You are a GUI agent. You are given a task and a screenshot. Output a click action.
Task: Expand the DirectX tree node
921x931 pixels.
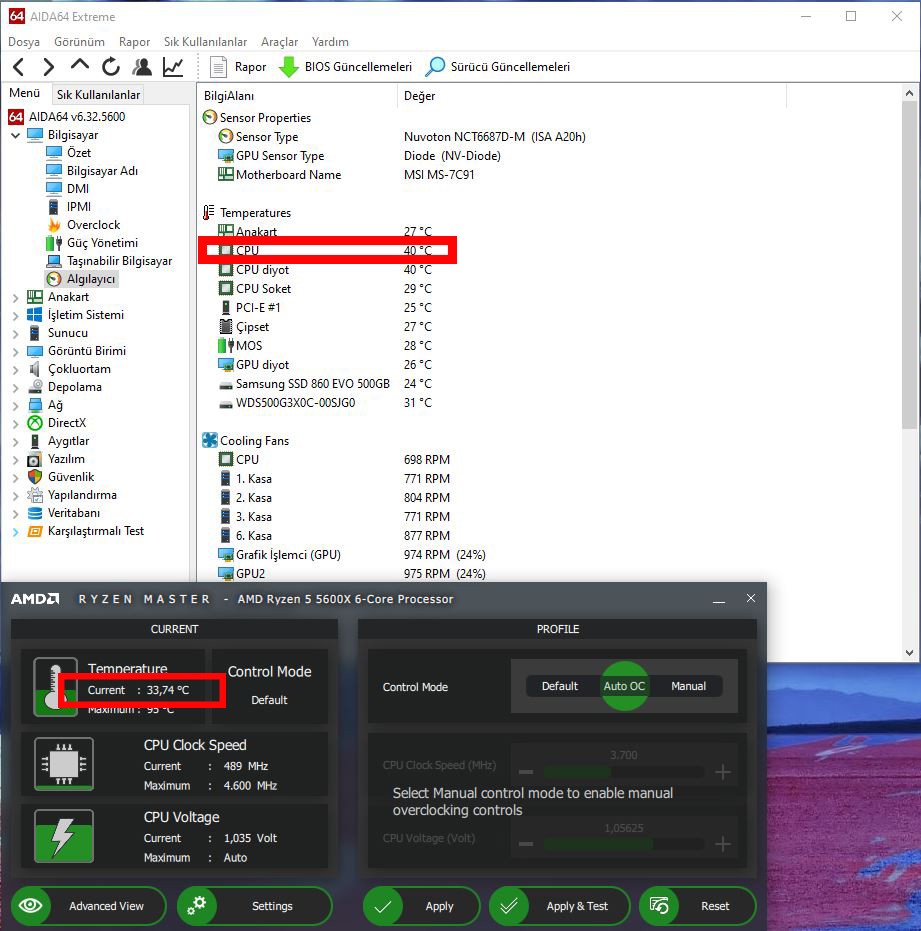[x=15, y=423]
